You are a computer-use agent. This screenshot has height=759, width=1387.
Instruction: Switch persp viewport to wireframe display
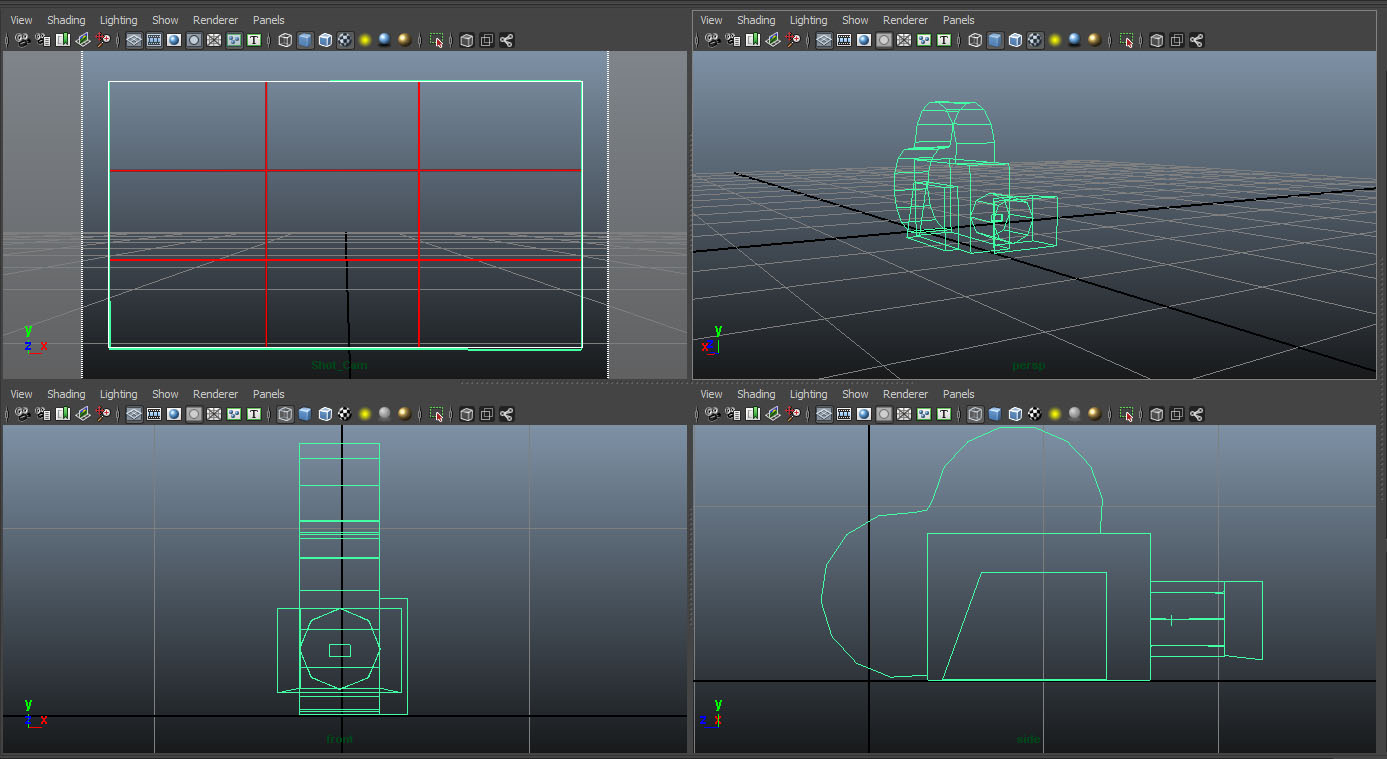975,40
